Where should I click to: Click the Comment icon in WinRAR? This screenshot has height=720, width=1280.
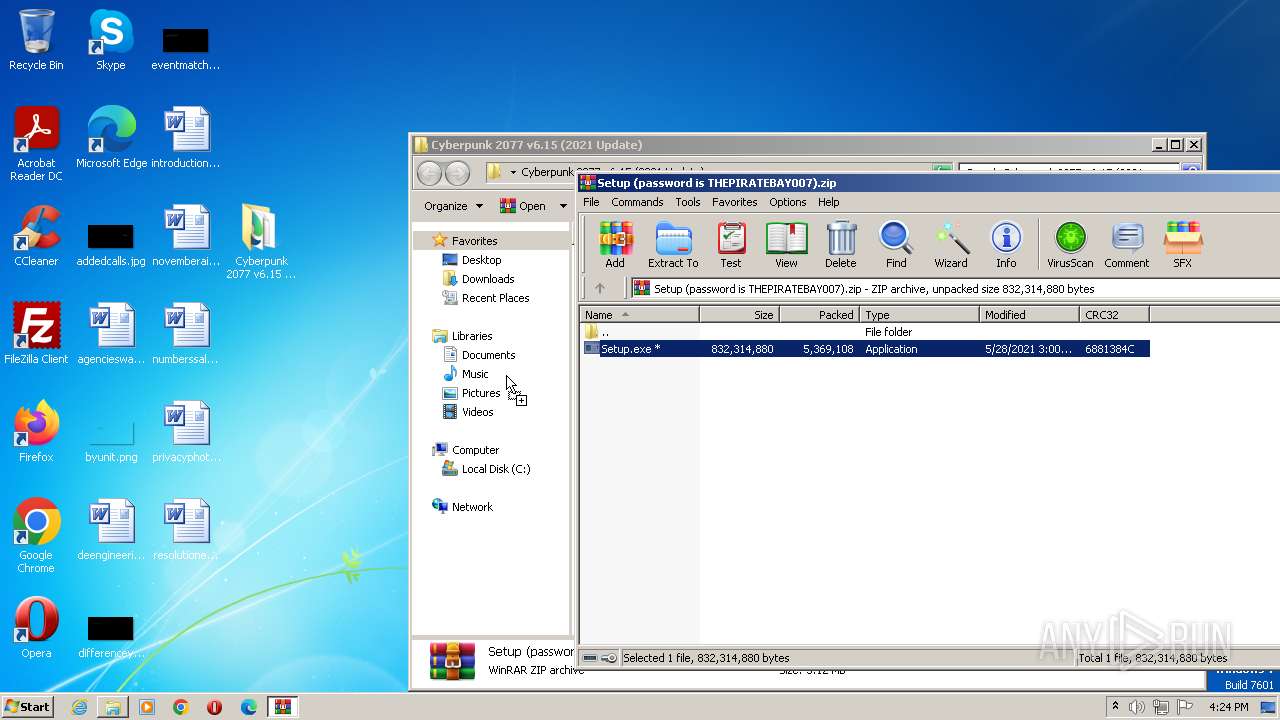[1127, 245]
